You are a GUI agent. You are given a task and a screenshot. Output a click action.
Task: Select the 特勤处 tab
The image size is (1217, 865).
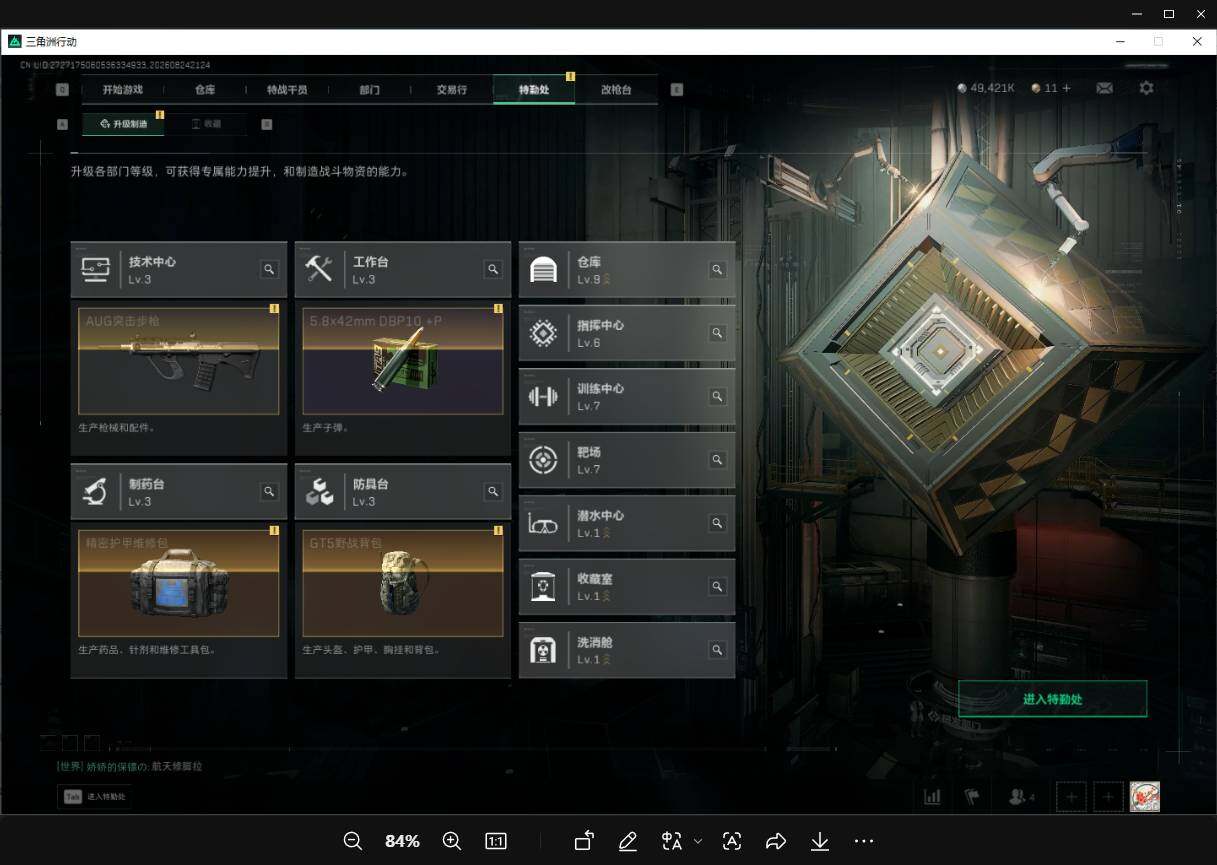click(534, 89)
